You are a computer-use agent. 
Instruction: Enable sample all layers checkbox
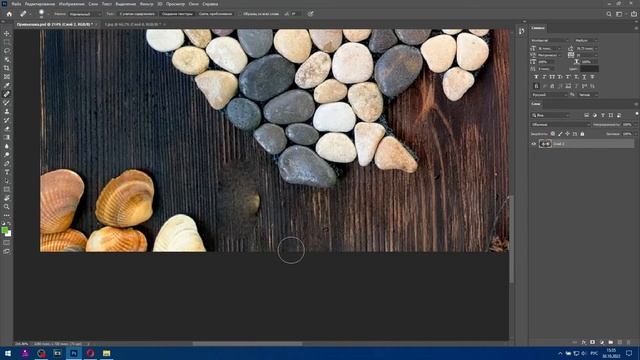click(x=240, y=14)
